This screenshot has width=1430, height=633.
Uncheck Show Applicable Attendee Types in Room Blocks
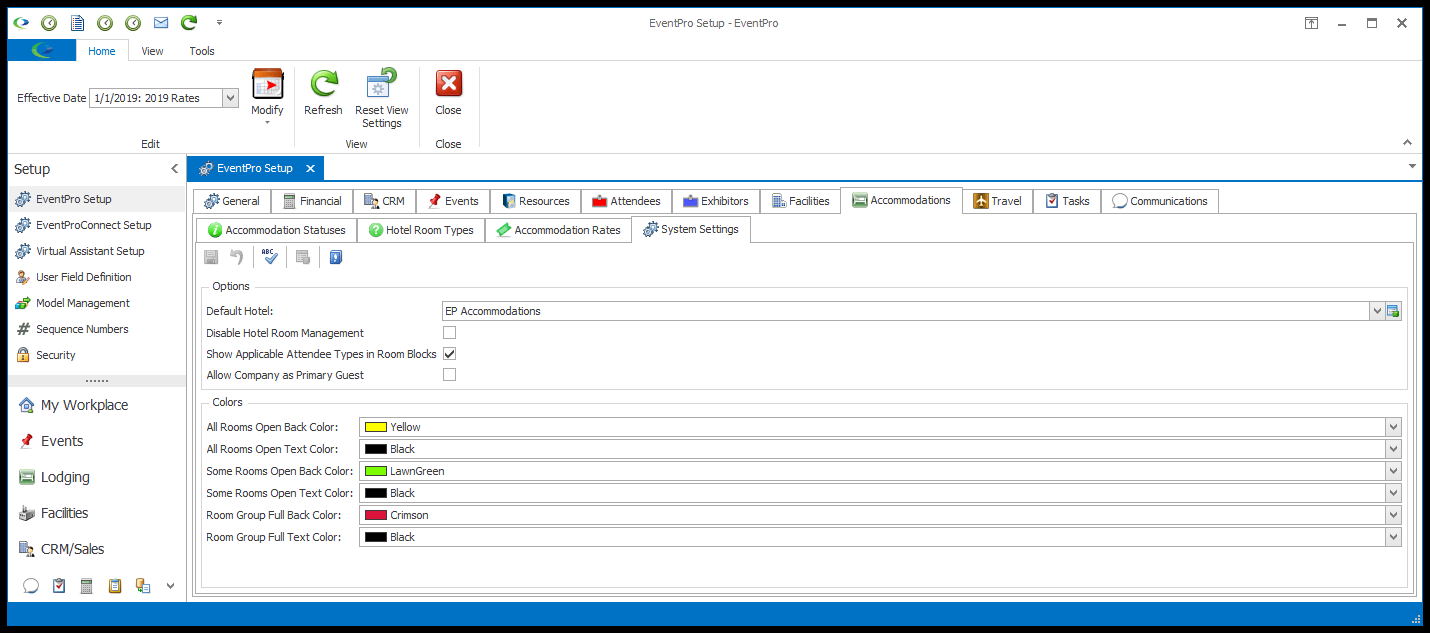tap(450, 354)
